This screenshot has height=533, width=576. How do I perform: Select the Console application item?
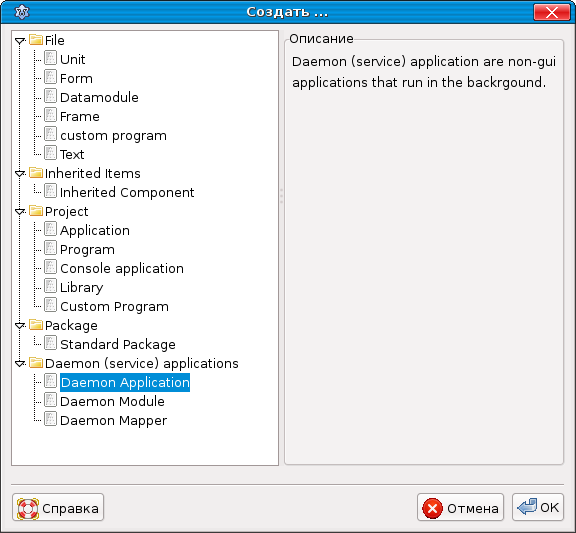point(122,269)
